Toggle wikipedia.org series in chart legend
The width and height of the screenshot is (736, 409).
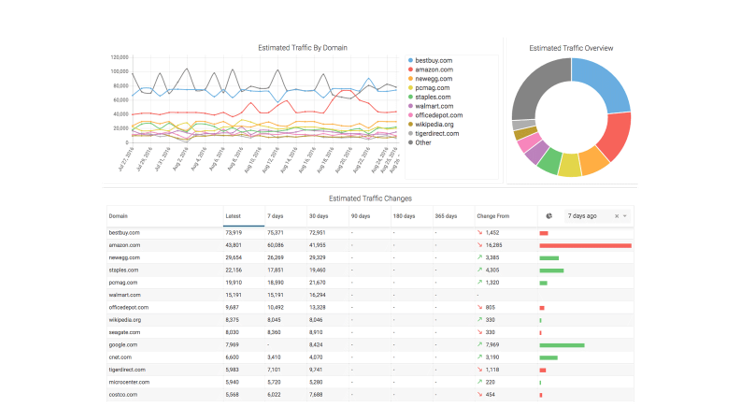pyautogui.click(x=430, y=124)
